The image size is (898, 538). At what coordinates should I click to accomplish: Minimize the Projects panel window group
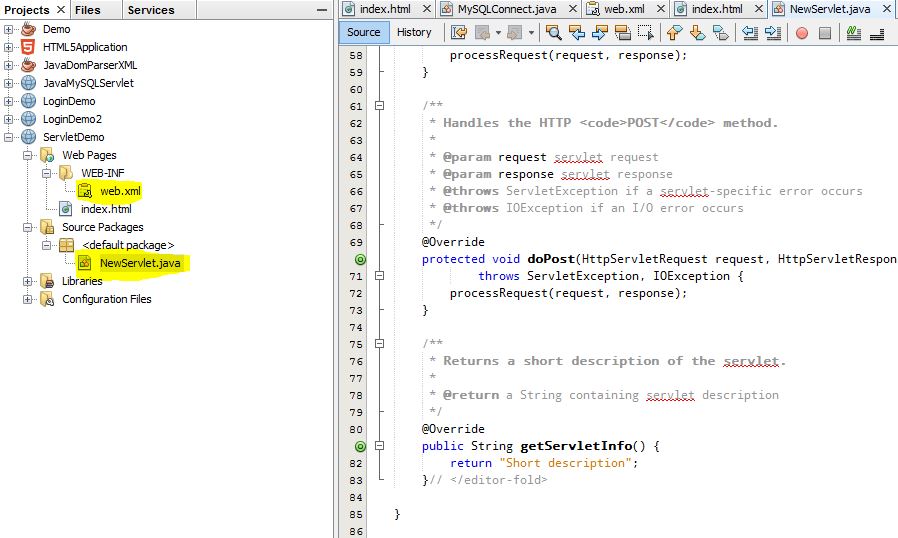coord(322,10)
